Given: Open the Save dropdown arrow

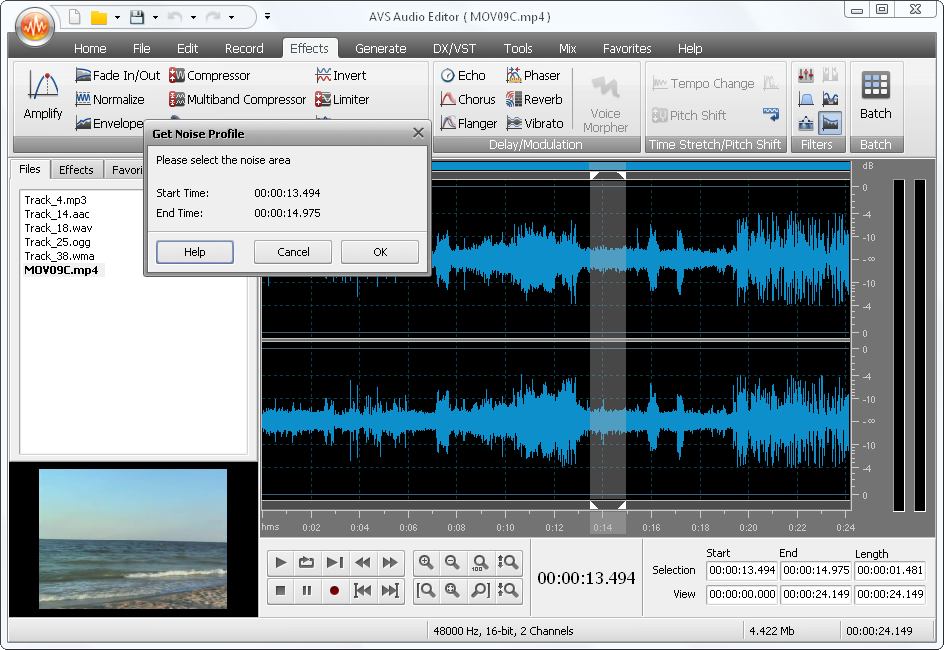Looking at the screenshot, I should (x=155, y=16).
